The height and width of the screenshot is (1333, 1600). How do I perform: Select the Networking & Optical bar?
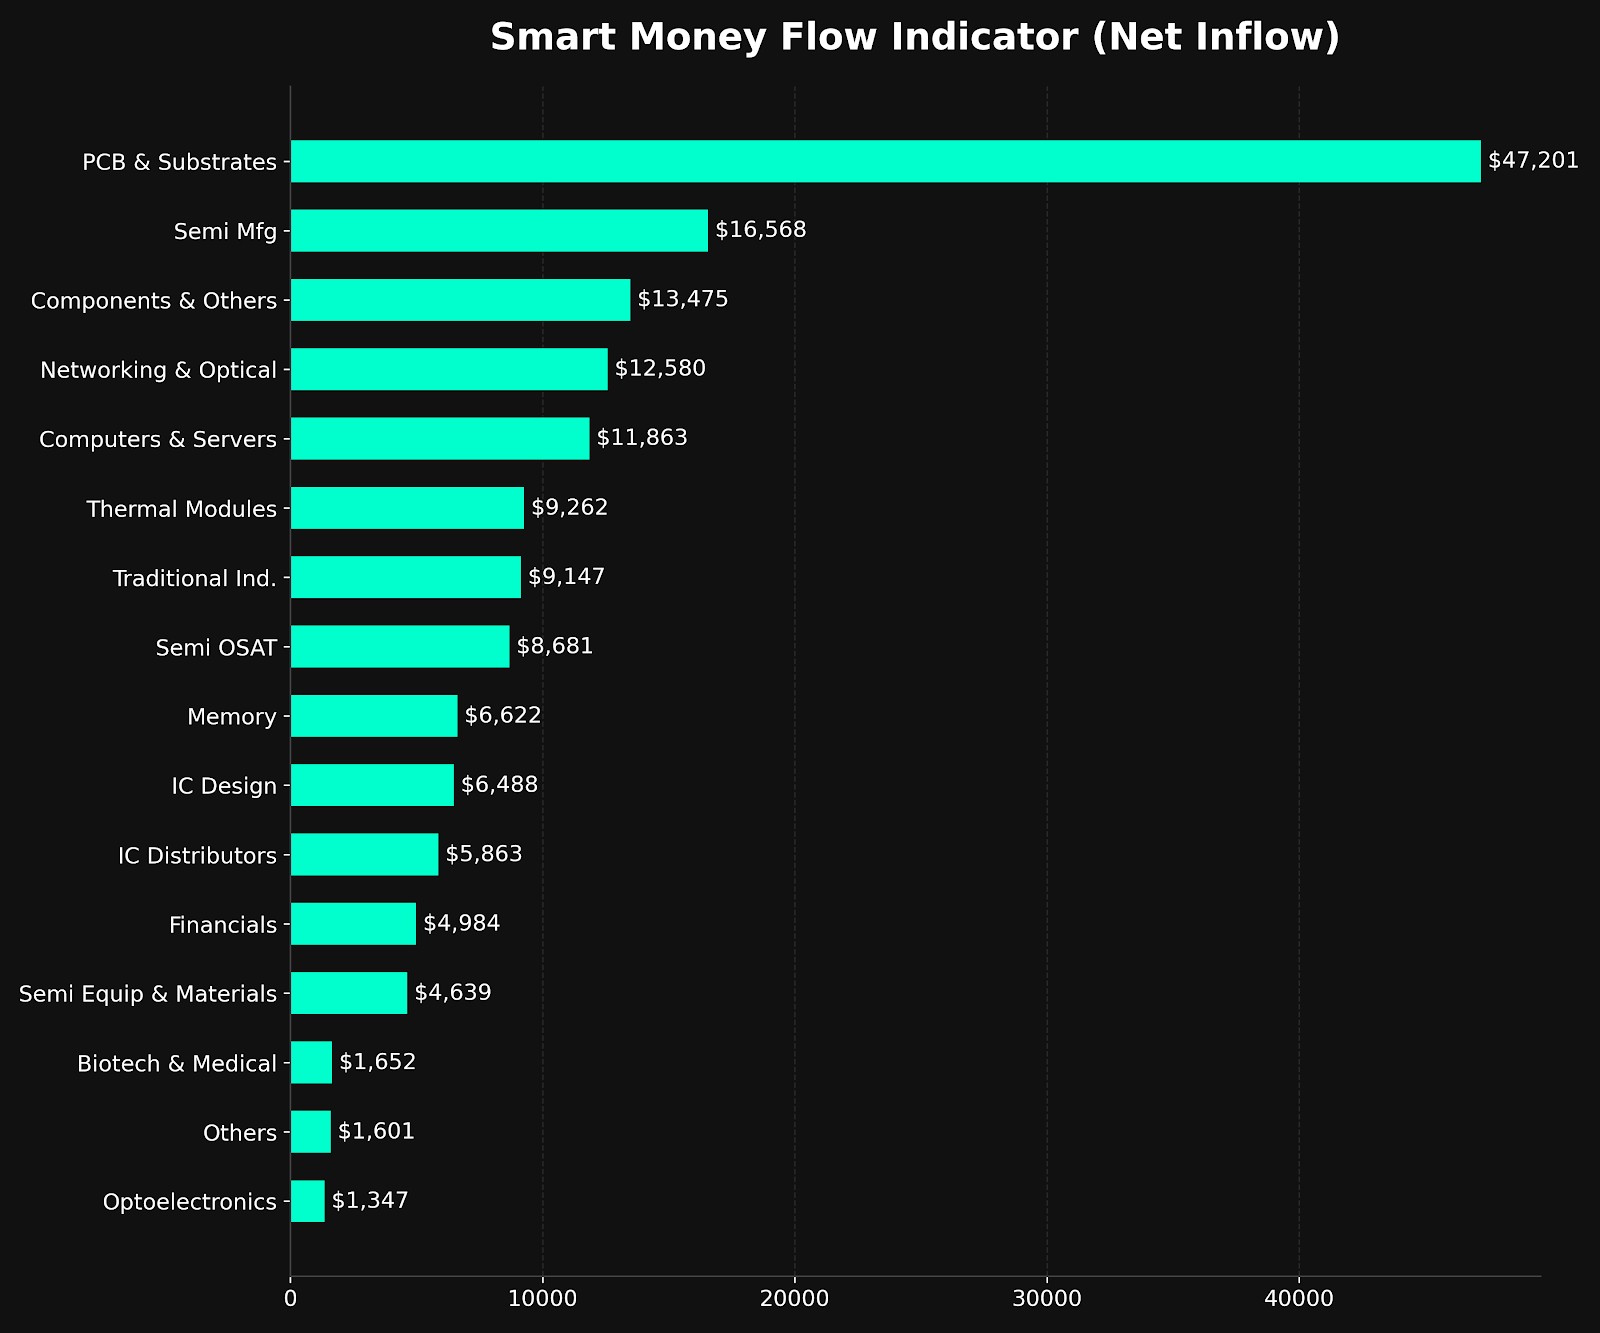[449, 369]
